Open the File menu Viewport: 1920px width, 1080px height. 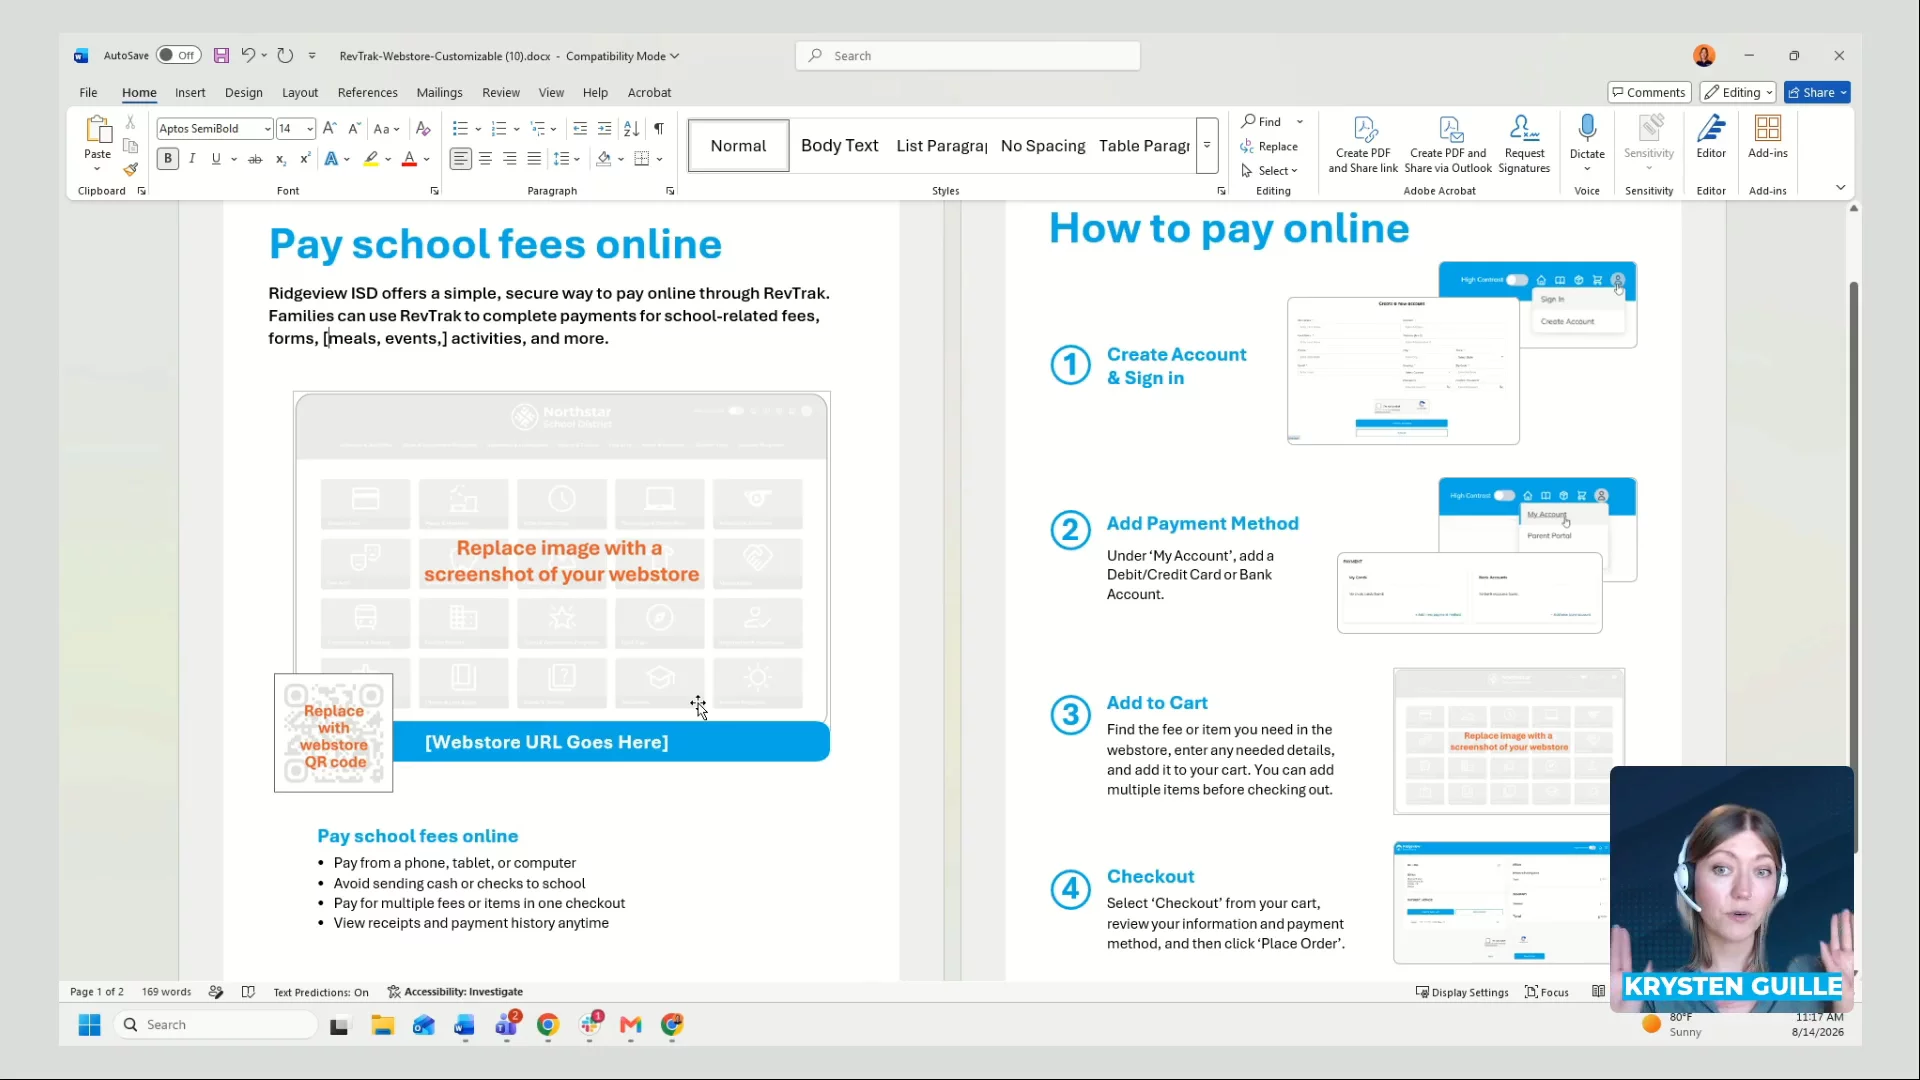(x=88, y=93)
